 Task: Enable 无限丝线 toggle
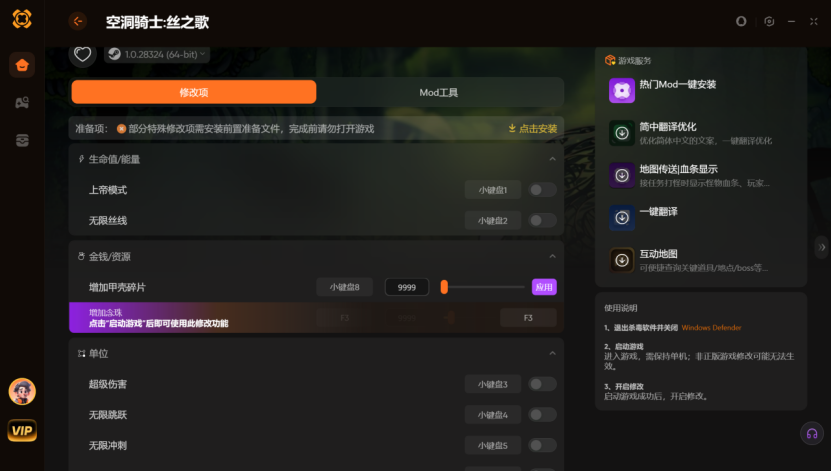(542, 220)
